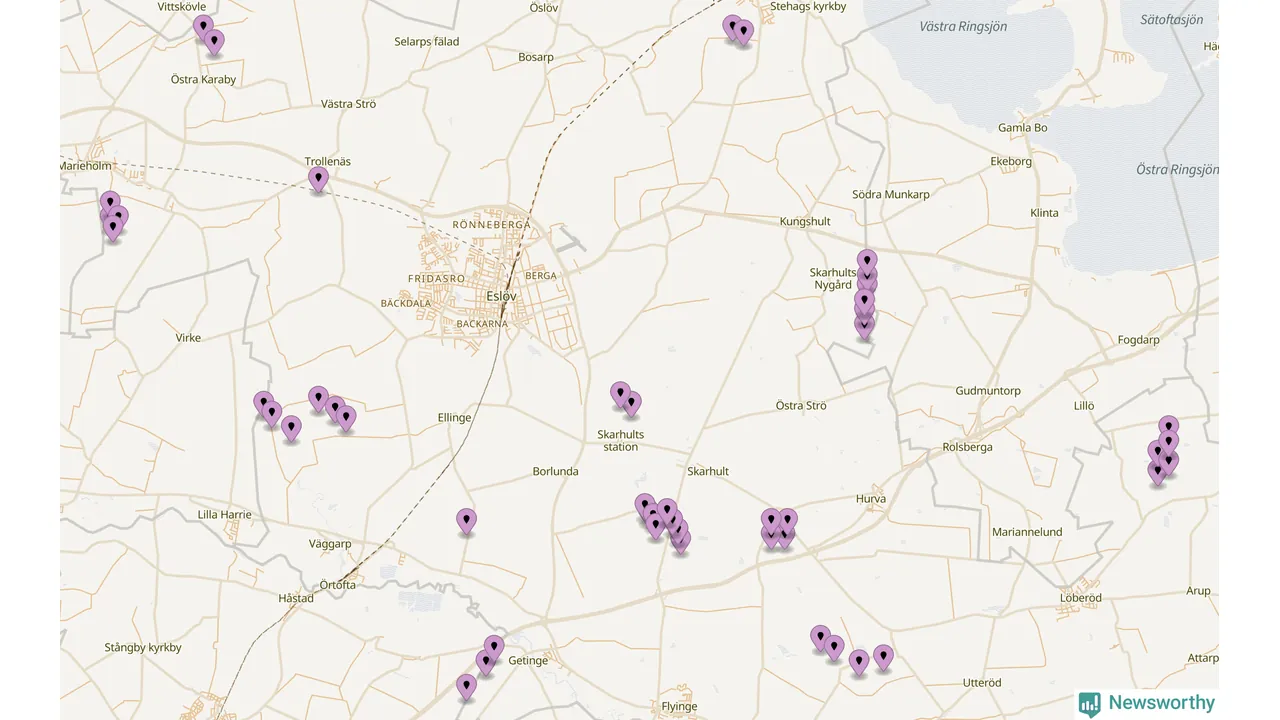Image resolution: width=1280 pixels, height=720 pixels.
Task: Select the upper-right pin southwest of Hurva
Action: click(788, 521)
